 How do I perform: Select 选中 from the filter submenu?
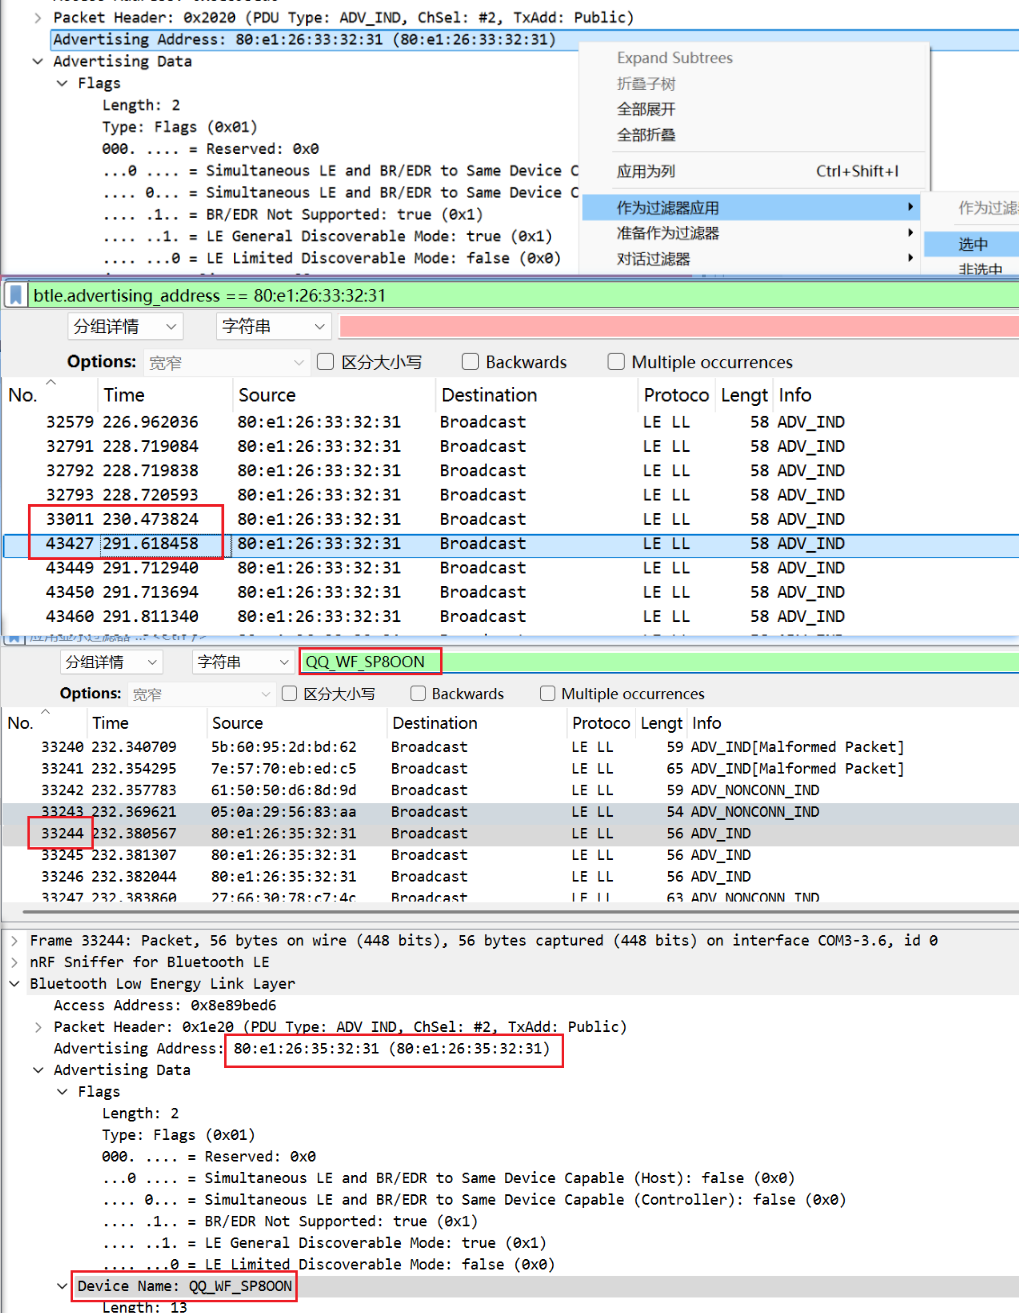tap(972, 244)
